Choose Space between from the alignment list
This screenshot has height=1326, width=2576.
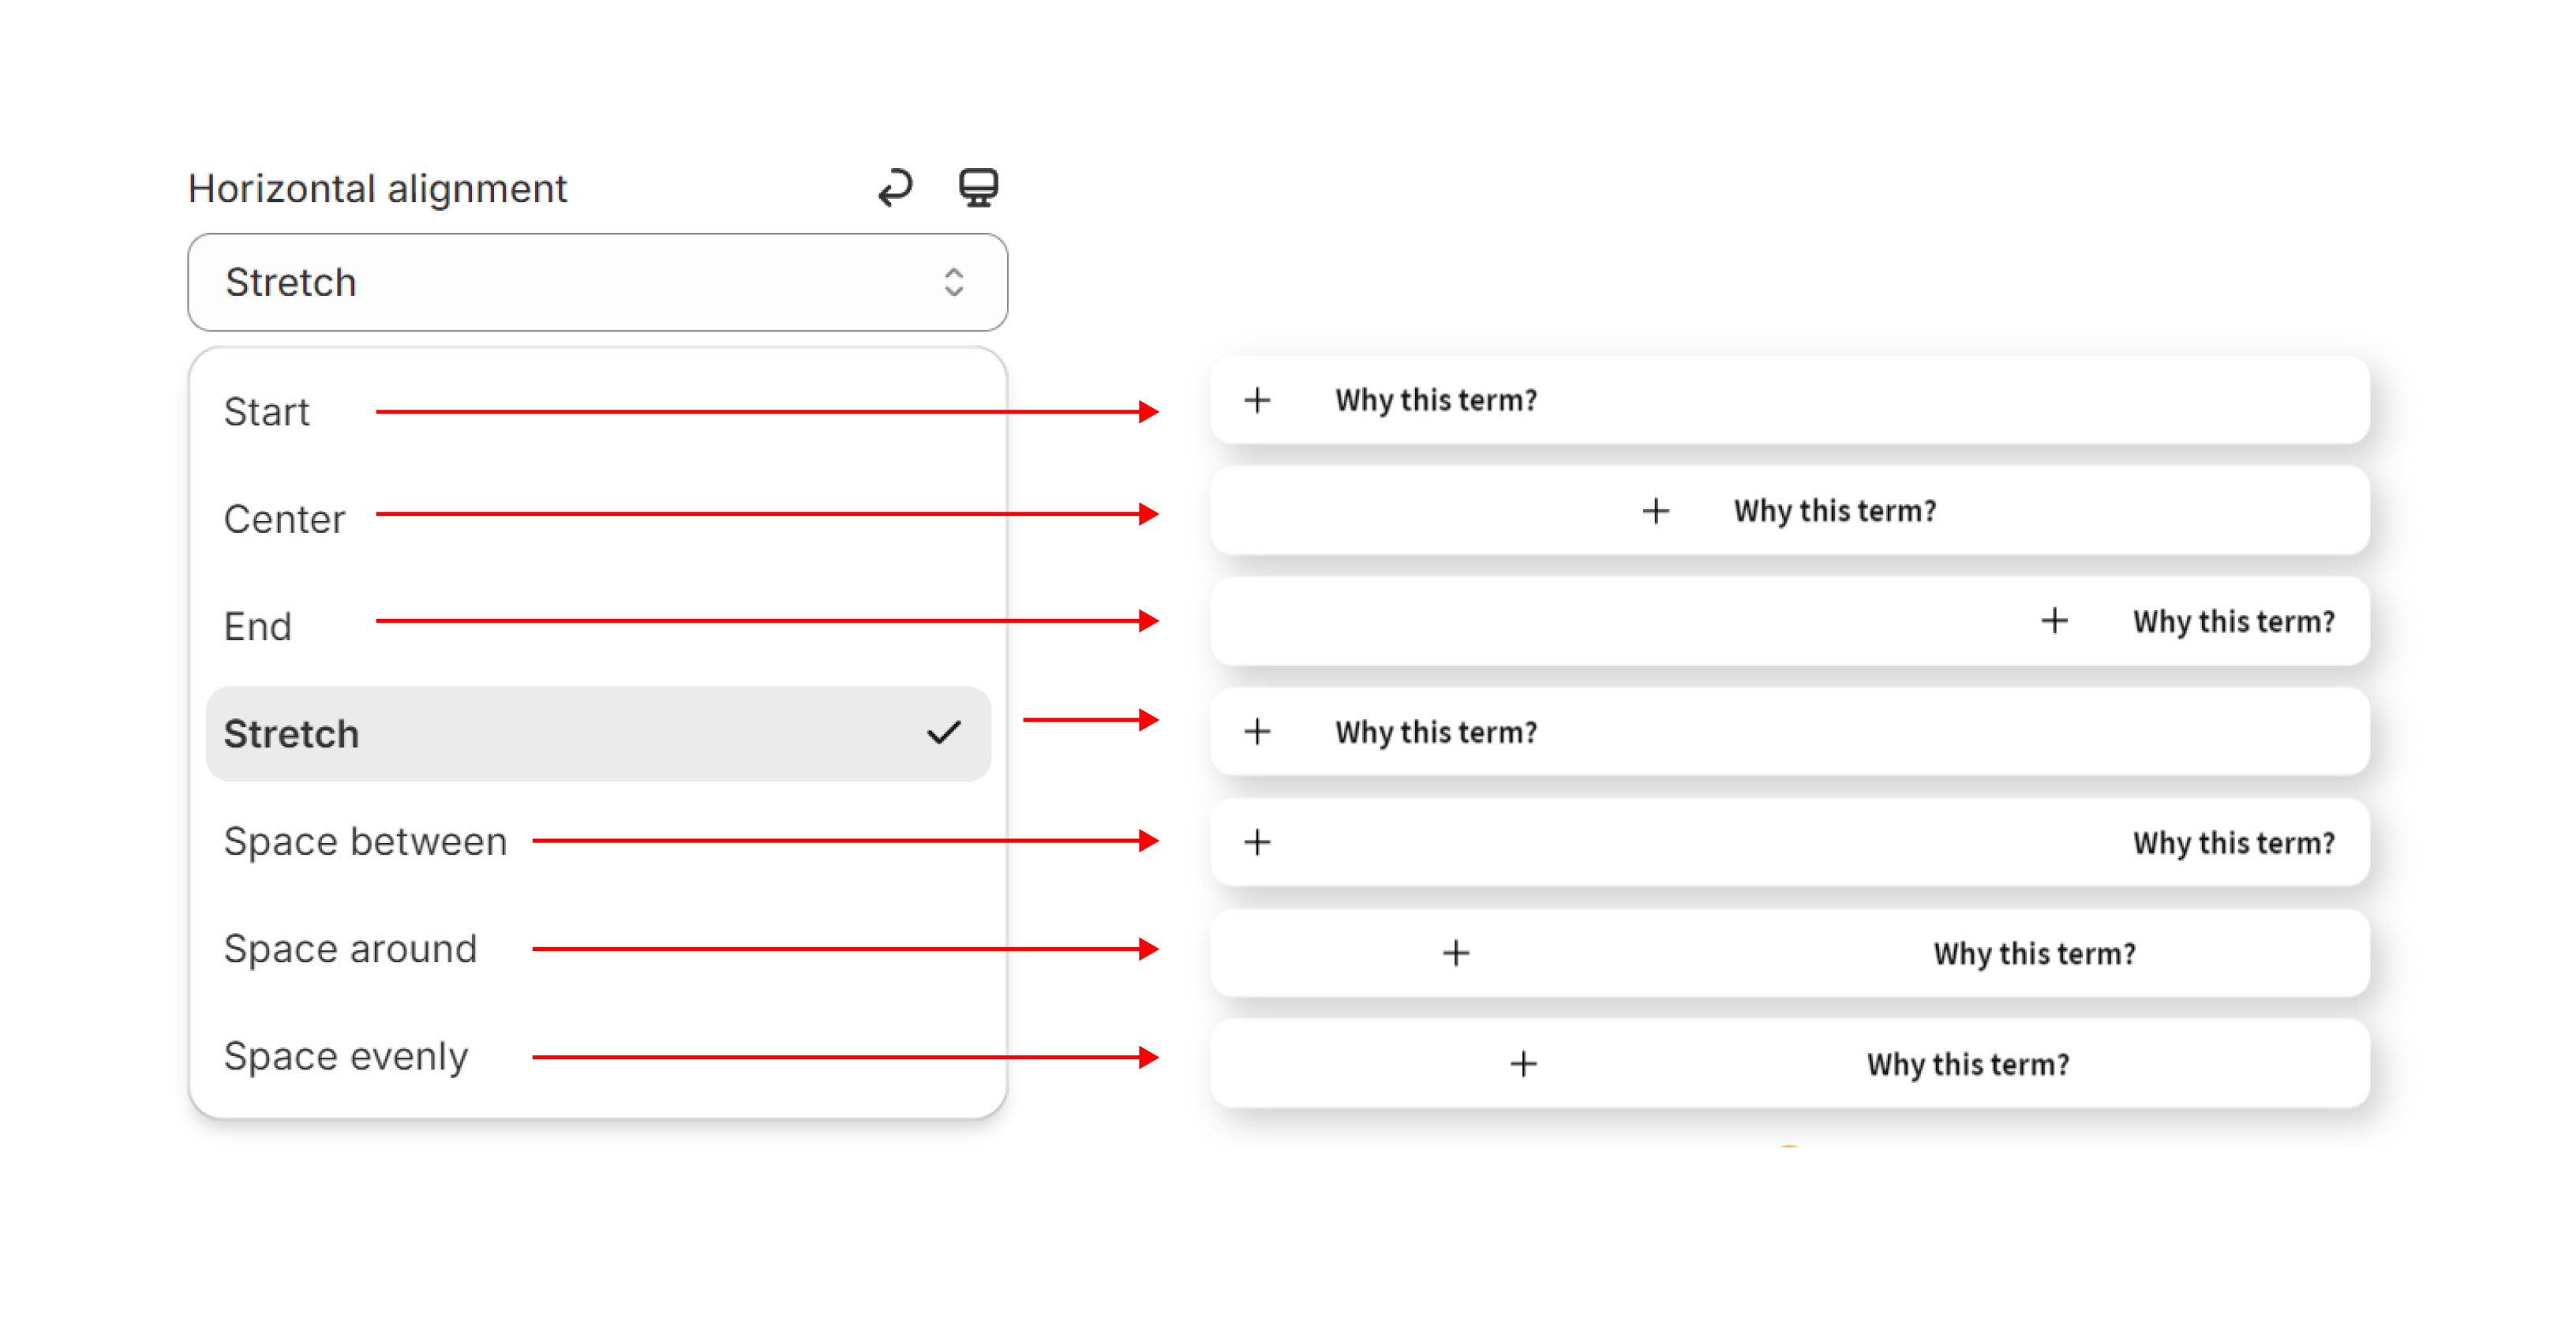point(365,841)
